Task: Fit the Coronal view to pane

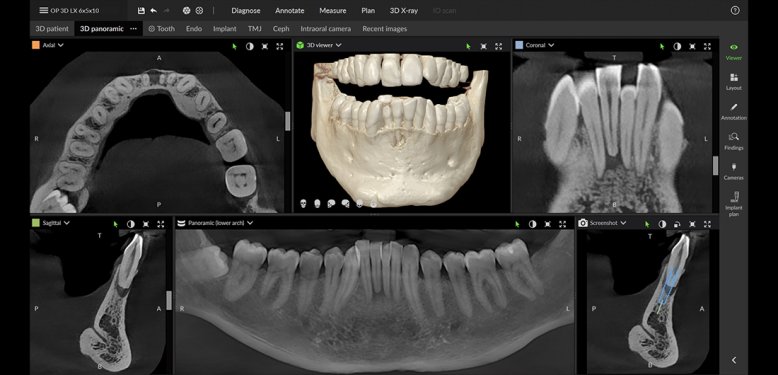Action: 692,46
